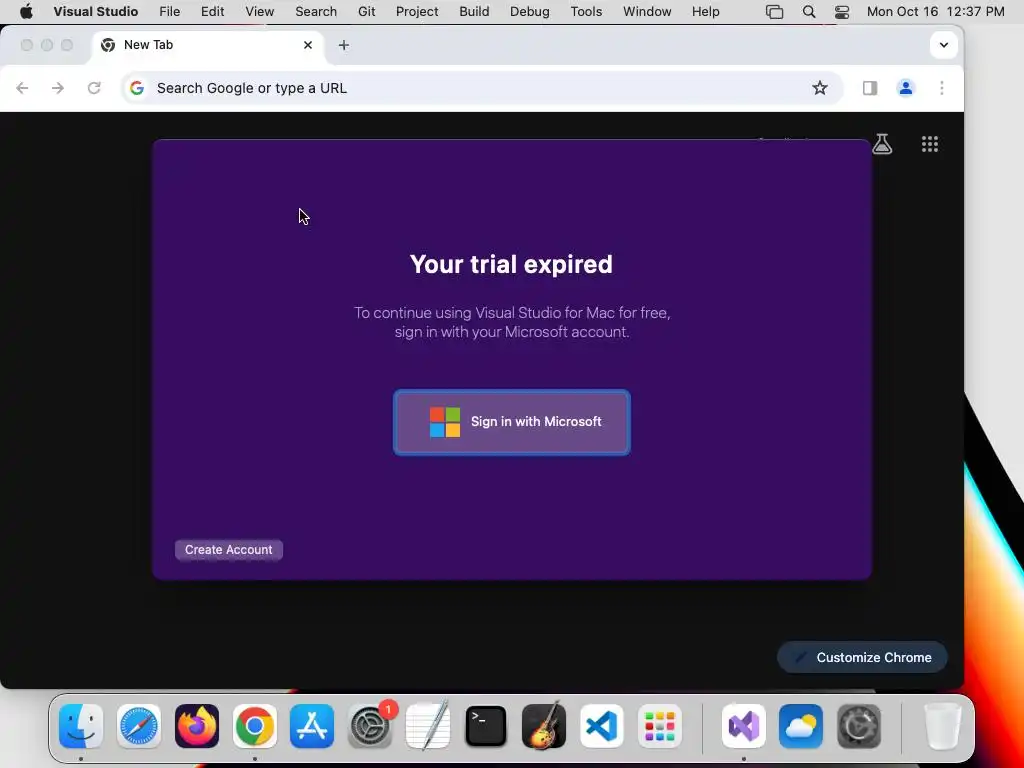Click the Chrome forward arrow
Viewport: 1024px width, 768px height.
click(x=58, y=88)
